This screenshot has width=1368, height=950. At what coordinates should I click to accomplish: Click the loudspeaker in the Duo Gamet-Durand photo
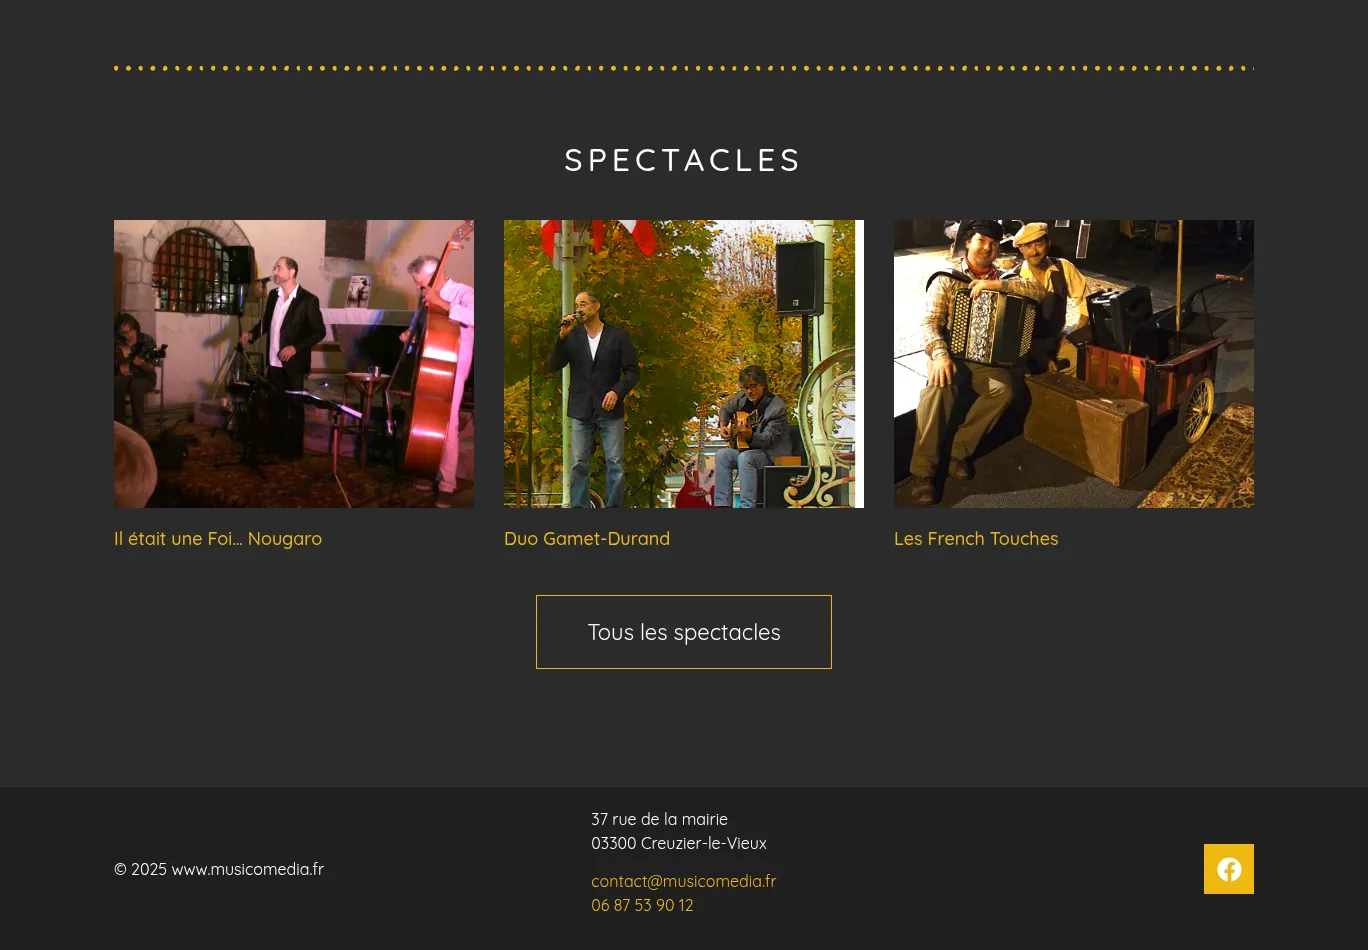tap(799, 278)
